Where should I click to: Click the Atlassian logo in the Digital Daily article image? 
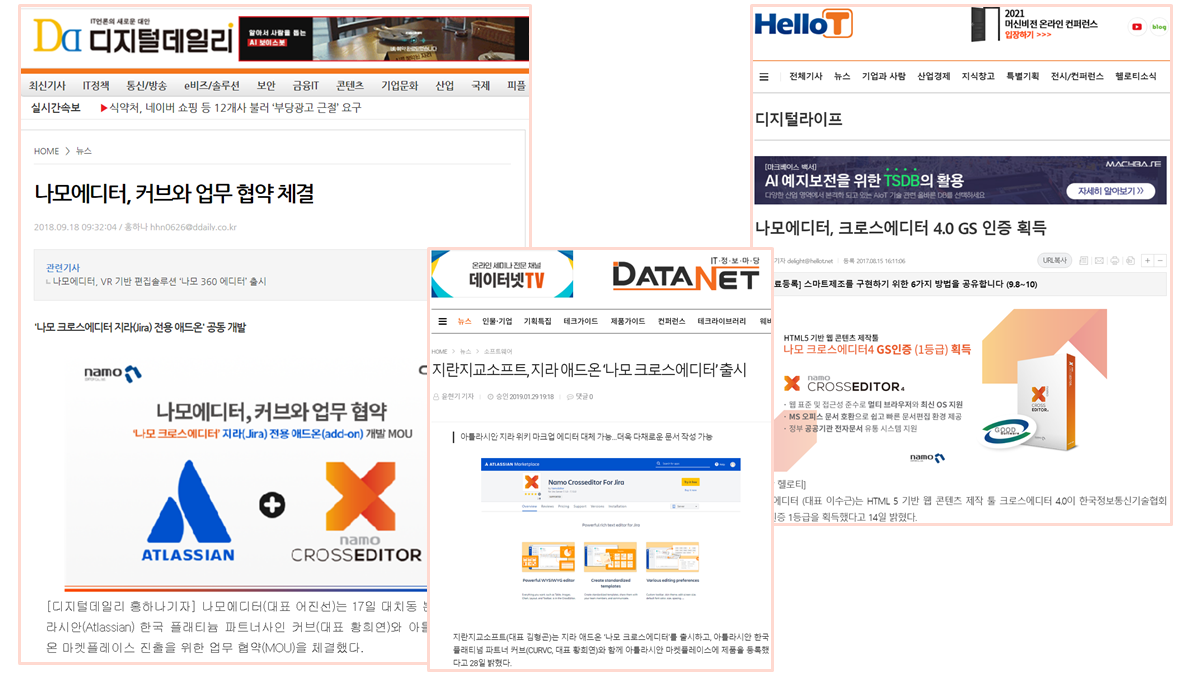(x=190, y=510)
